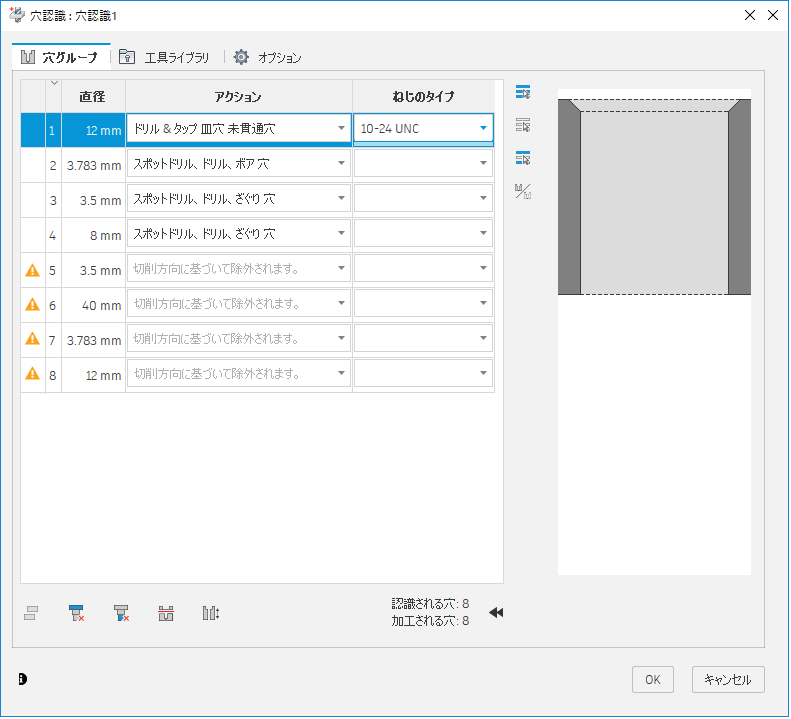Expand the header chevron above row numbers
Image resolution: width=791 pixels, height=719 pixels.
pyautogui.click(x=54, y=83)
